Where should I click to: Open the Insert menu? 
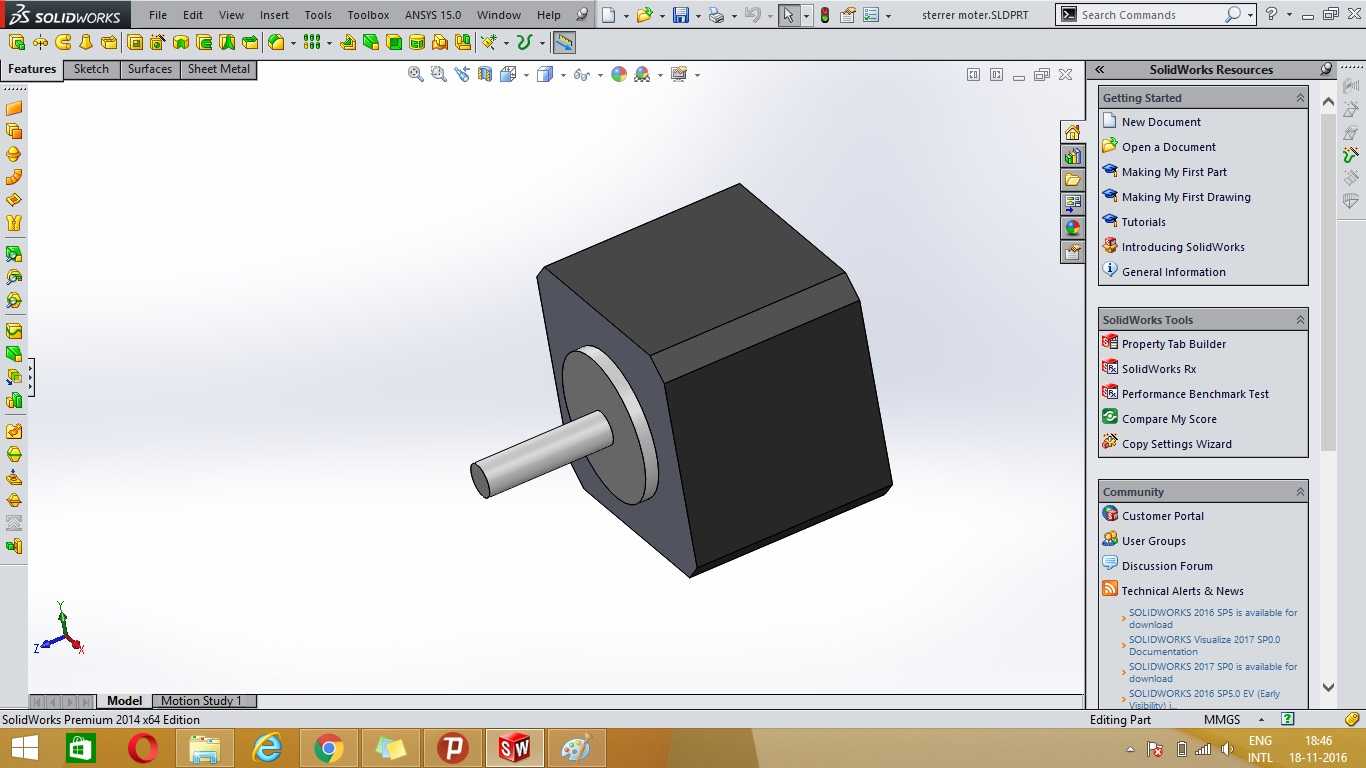coord(274,15)
